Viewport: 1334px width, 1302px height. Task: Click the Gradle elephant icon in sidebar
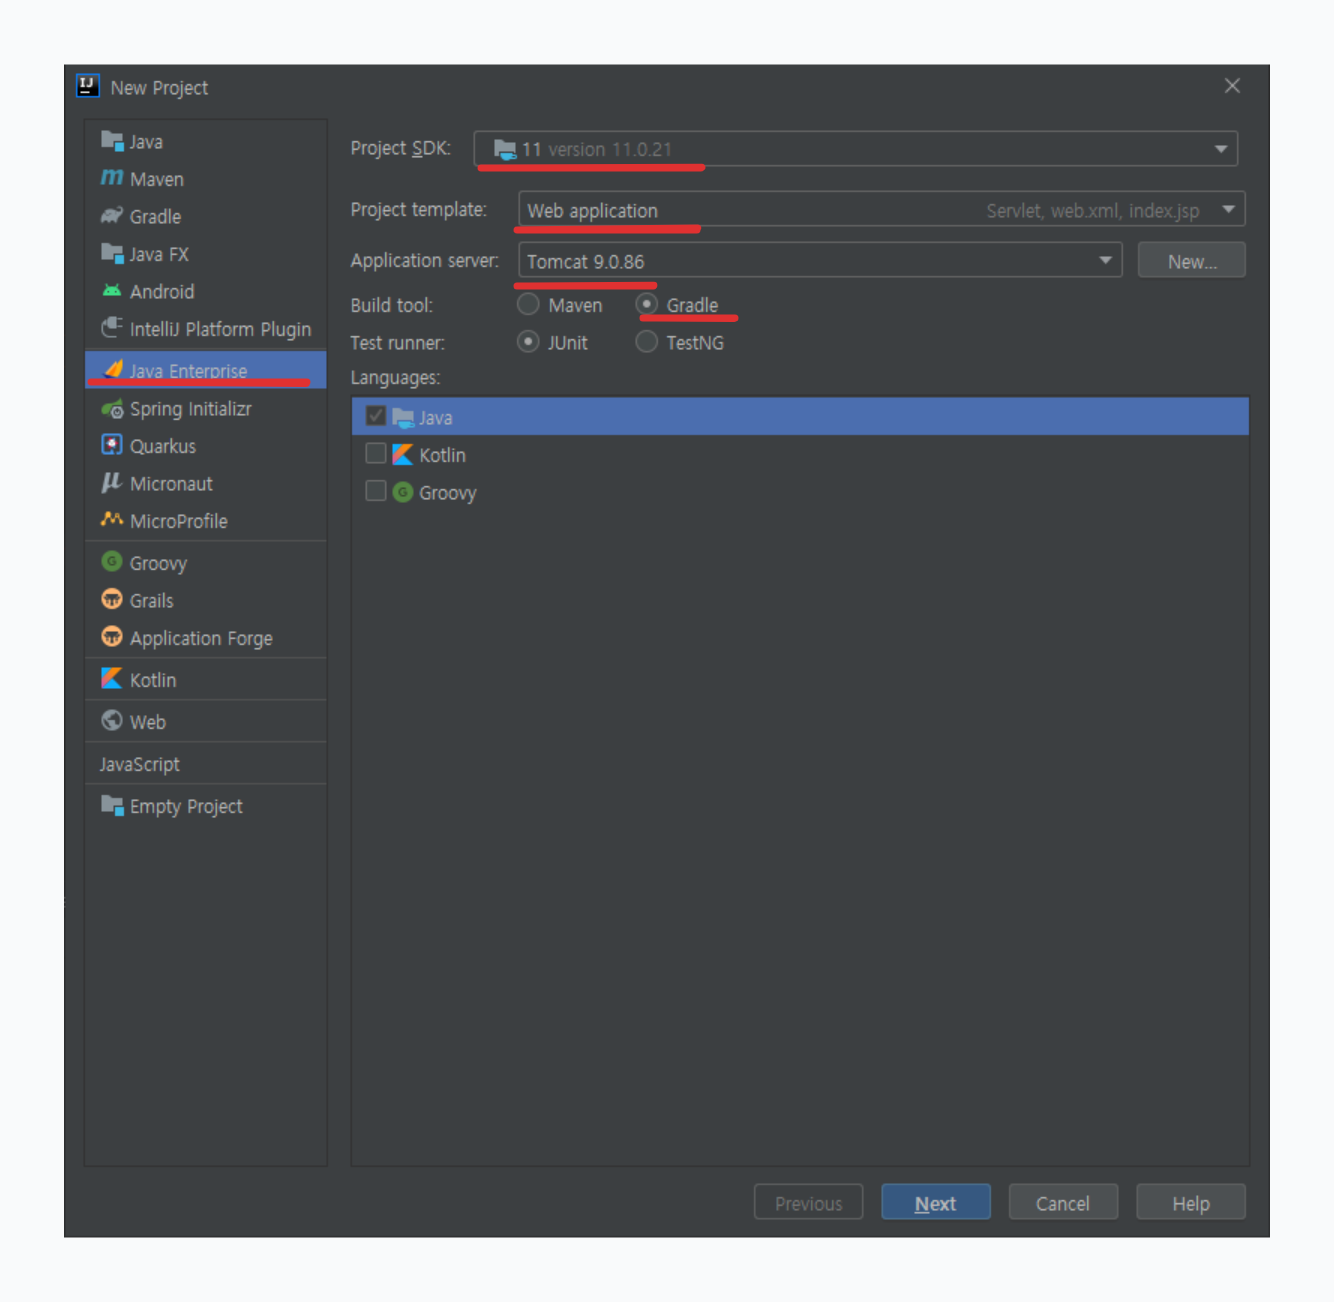coord(112,216)
